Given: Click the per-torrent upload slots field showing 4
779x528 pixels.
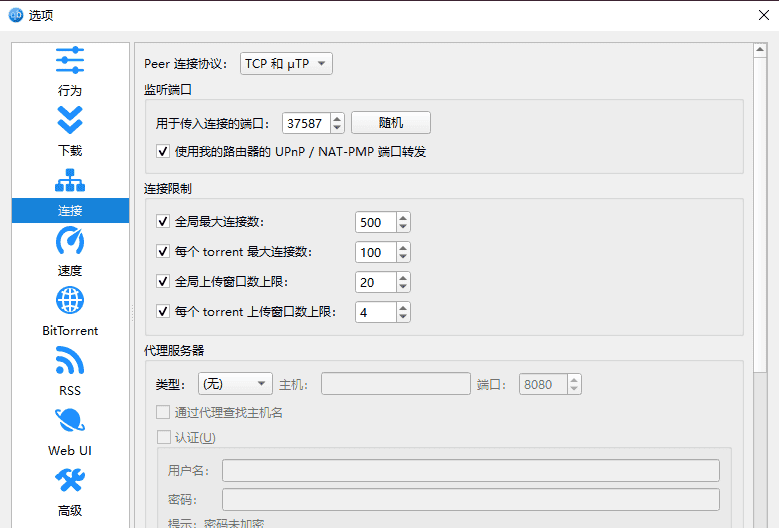Looking at the screenshot, I should (376, 312).
